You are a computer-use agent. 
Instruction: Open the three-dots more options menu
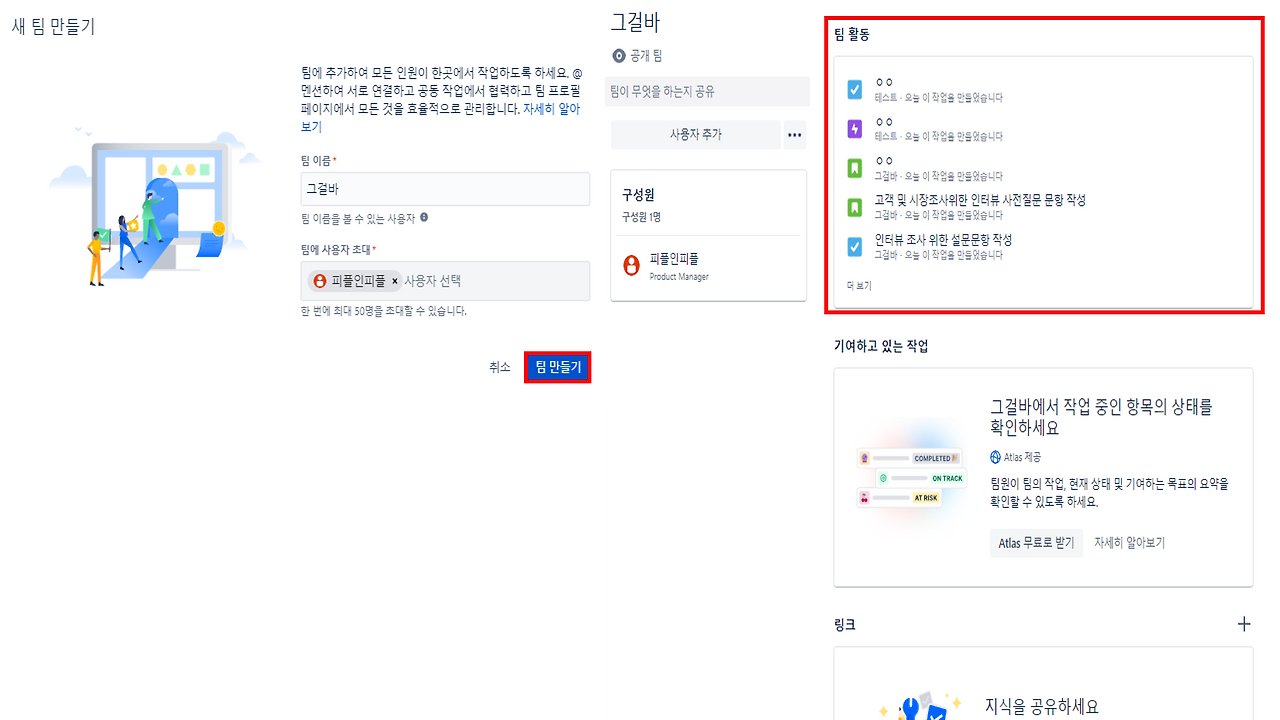pos(795,135)
